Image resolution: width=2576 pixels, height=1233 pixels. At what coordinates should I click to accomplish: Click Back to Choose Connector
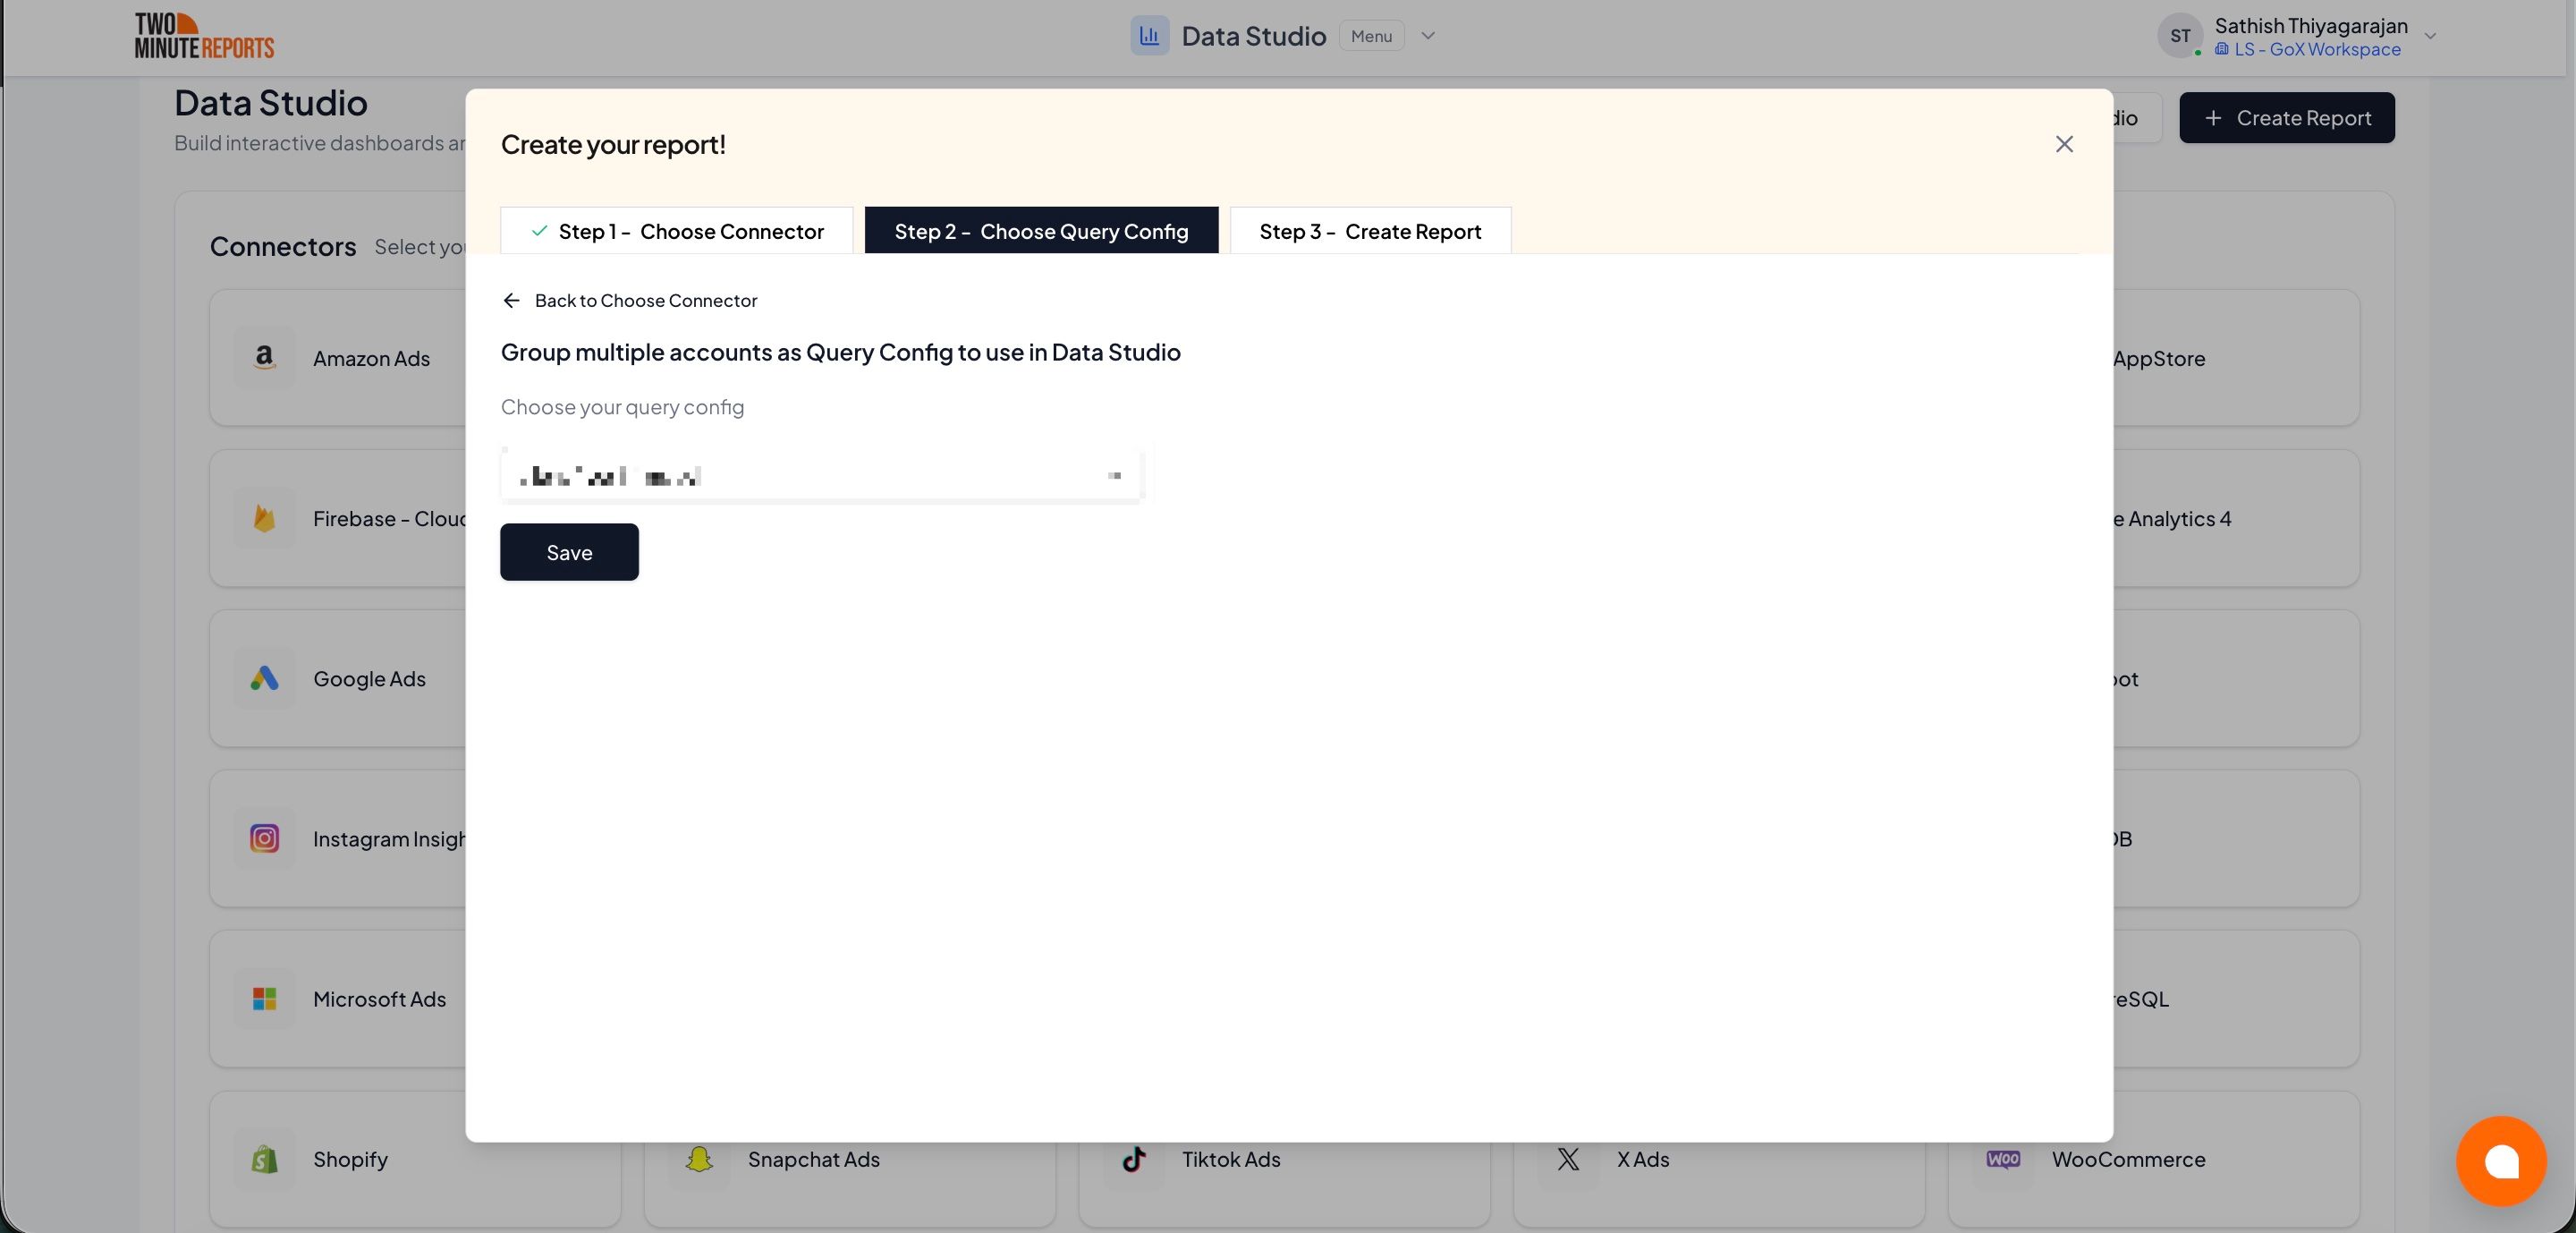tap(629, 300)
